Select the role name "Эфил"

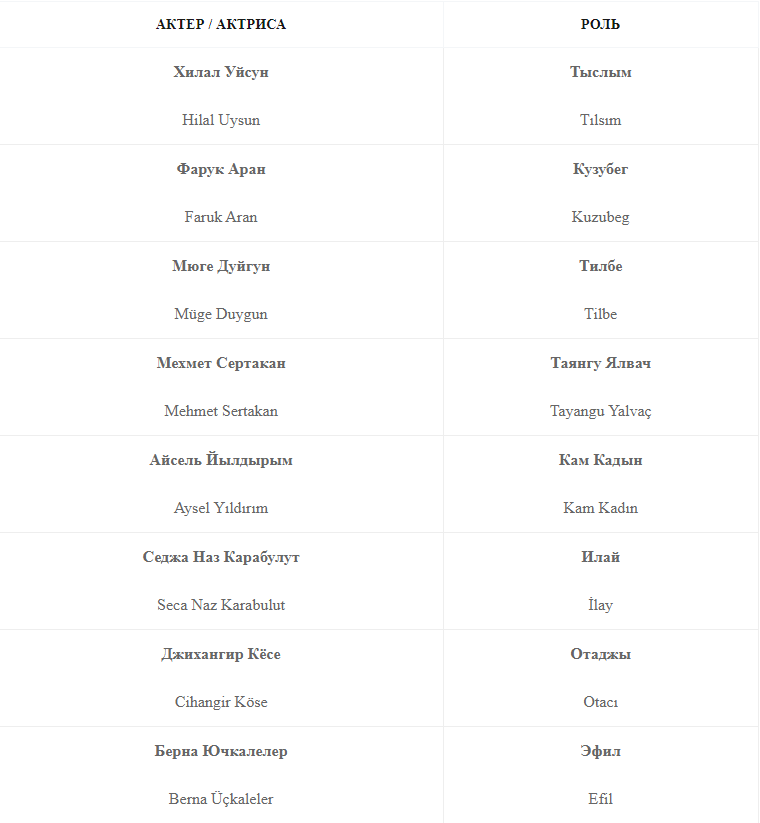[600, 751]
